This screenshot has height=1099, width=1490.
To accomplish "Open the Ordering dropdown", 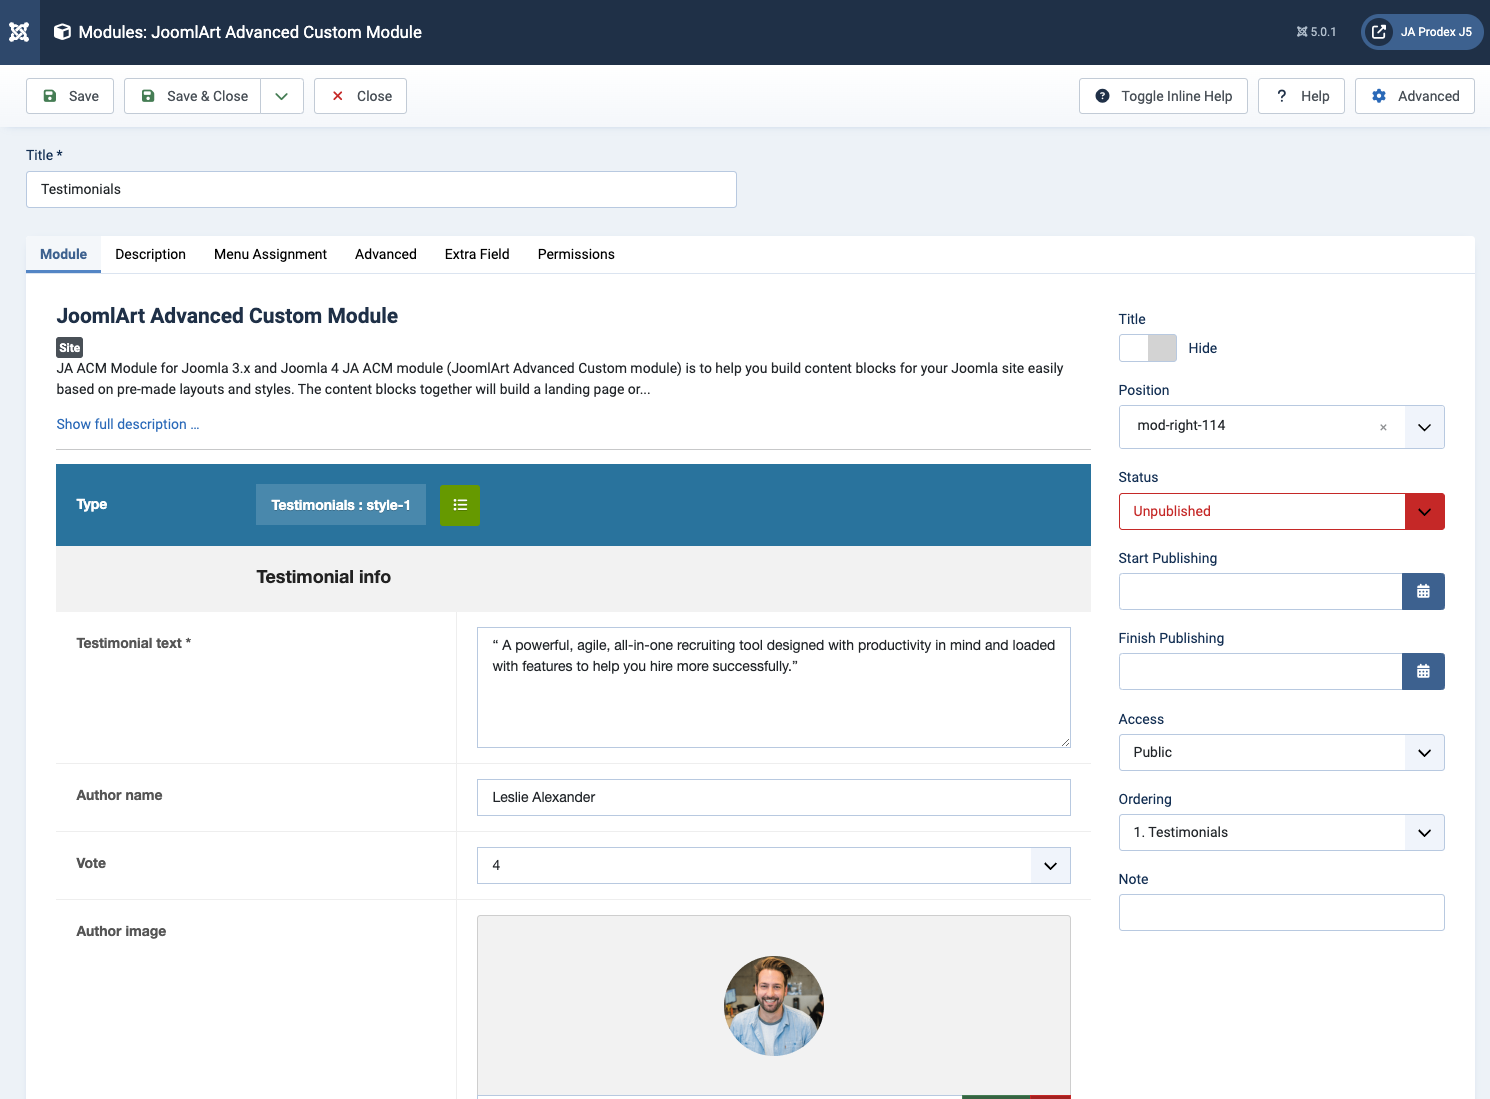I will point(1281,832).
